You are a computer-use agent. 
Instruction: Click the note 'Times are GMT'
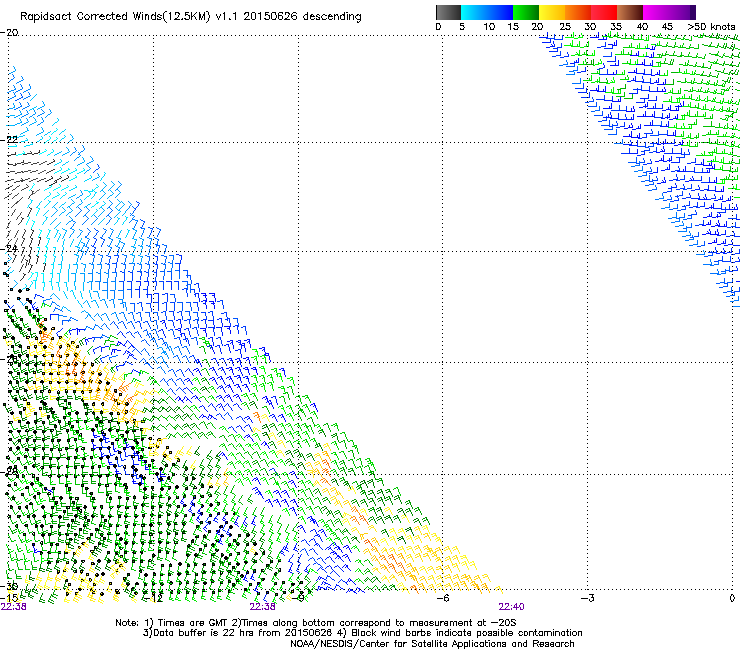click(193, 623)
